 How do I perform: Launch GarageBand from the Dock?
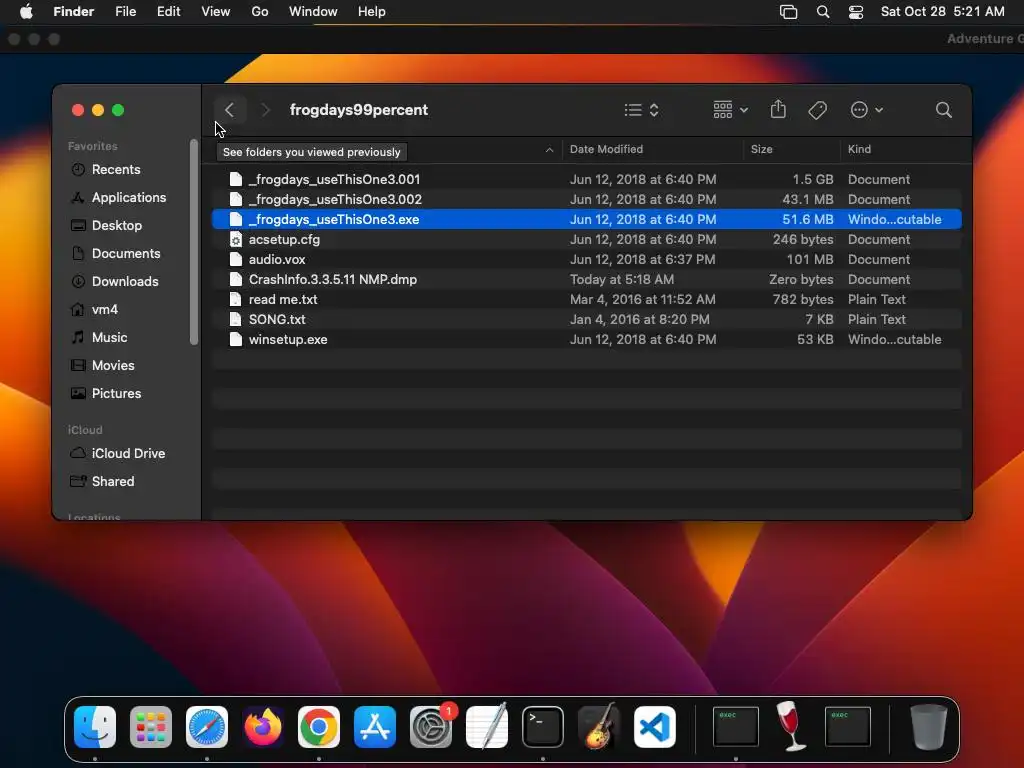pos(599,726)
